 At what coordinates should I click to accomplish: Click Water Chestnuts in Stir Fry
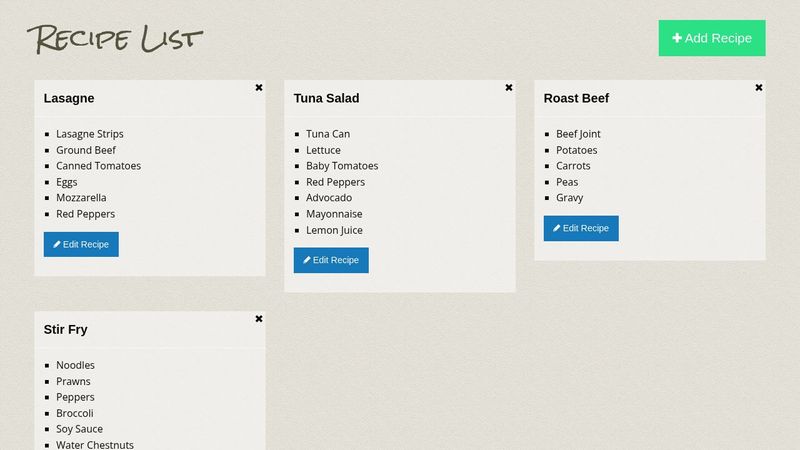pyautogui.click(x=95, y=445)
